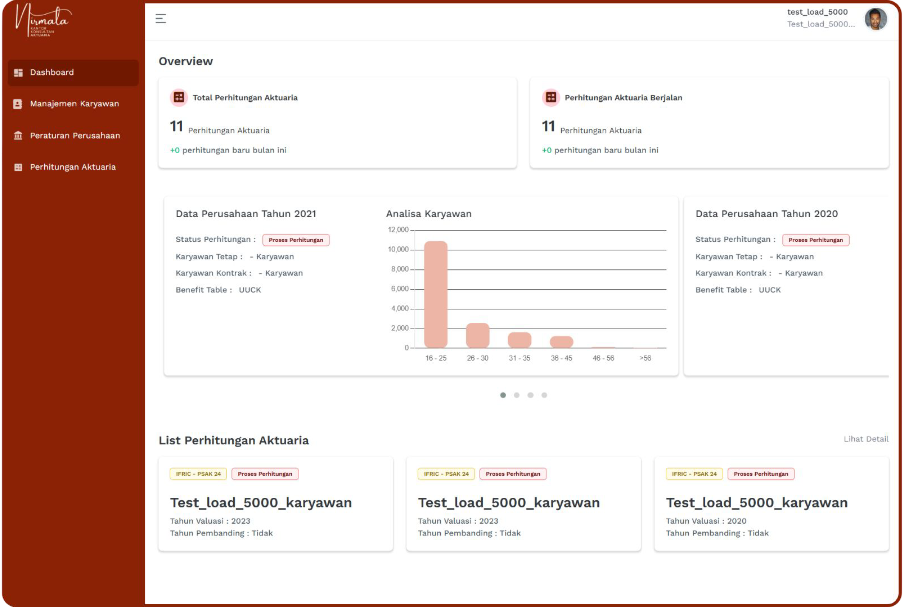Screen dimensions: 903x607
Task: Click the Lihat Detail link
Action: tap(865, 439)
